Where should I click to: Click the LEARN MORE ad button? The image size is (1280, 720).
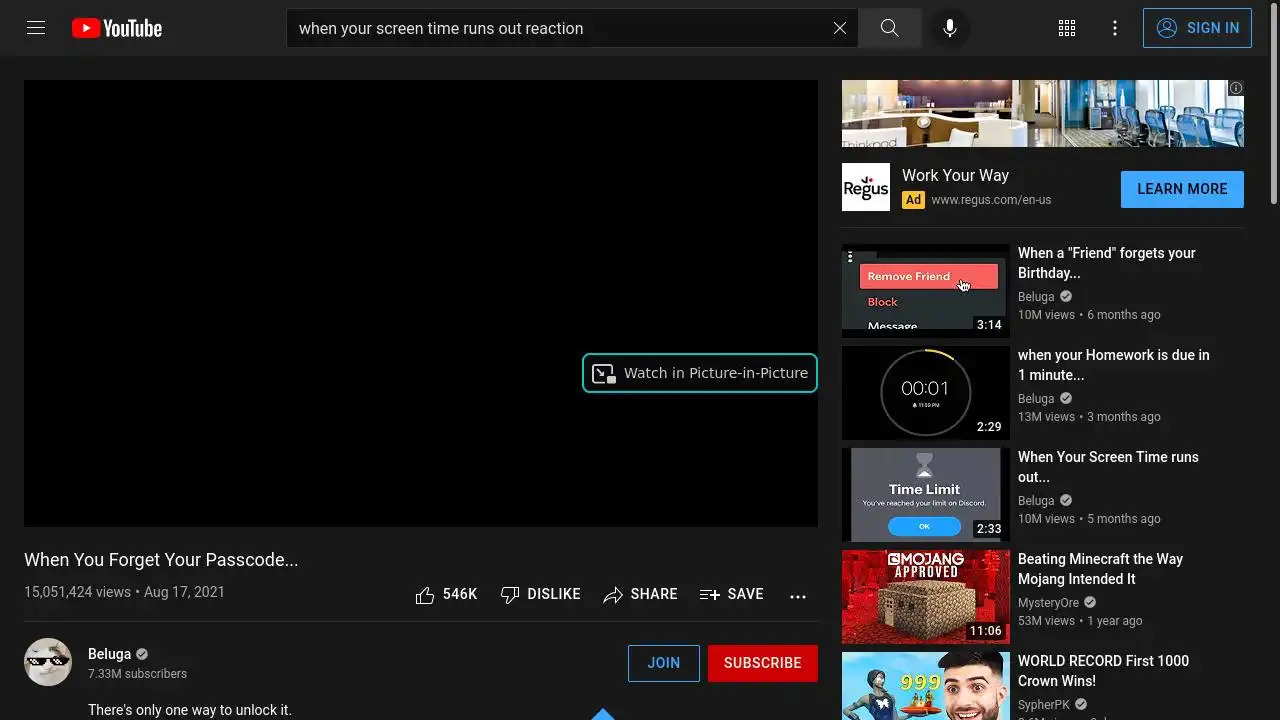pos(1182,189)
